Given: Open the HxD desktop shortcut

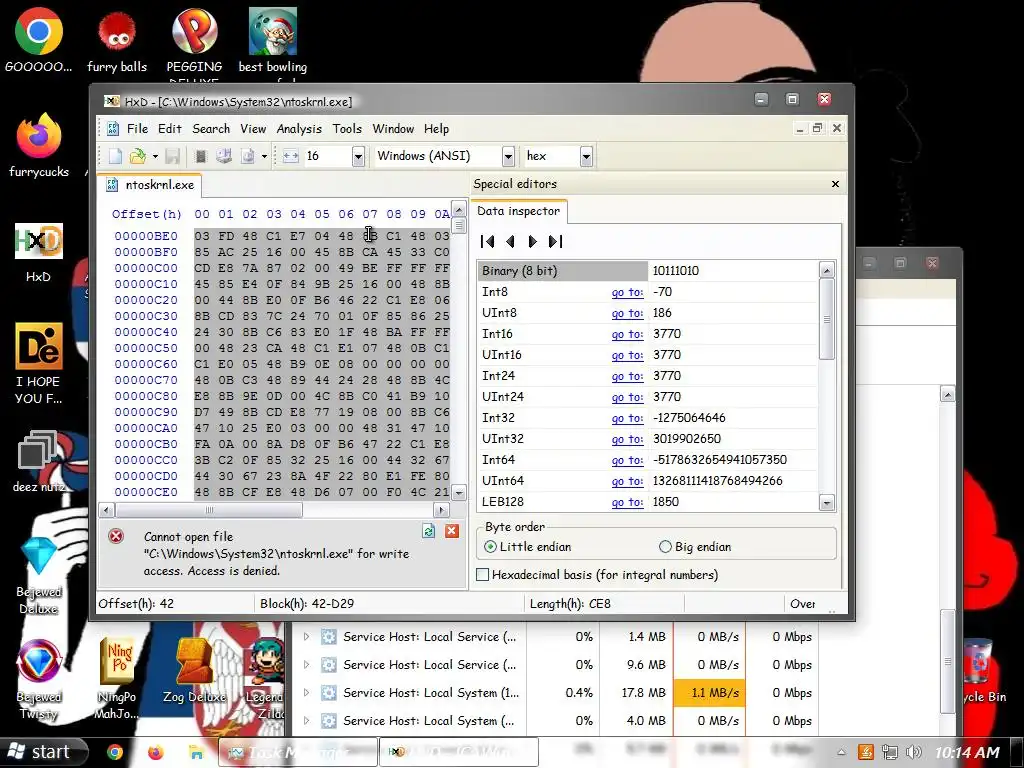Looking at the screenshot, I should pyautogui.click(x=39, y=253).
